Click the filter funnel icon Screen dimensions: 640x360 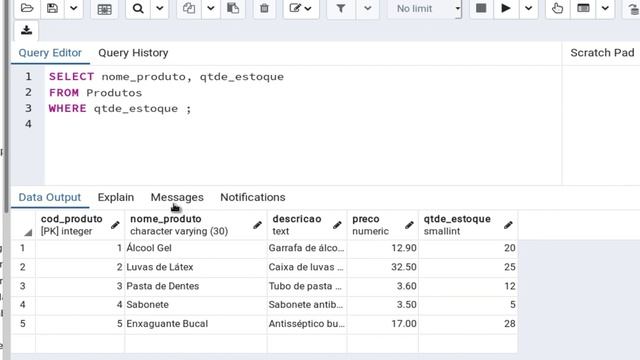(341, 8)
